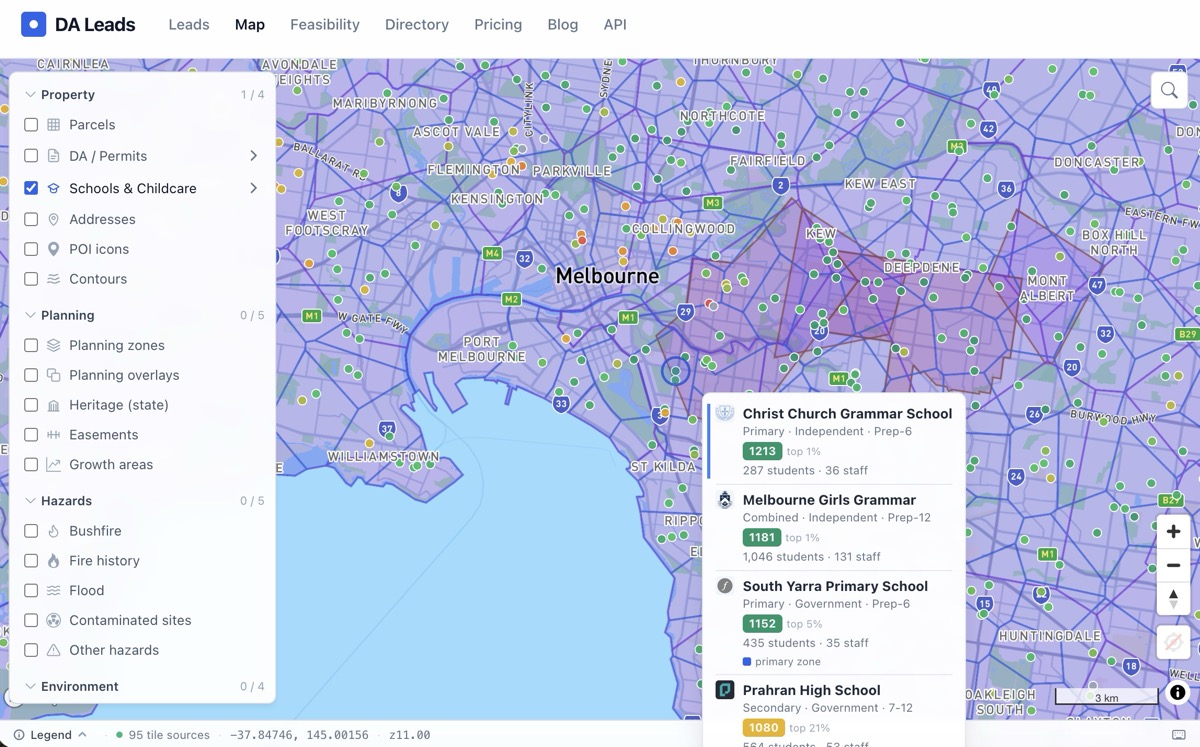The image size is (1200, 747).
Task: Tick the Flood checkbox
Action: (31, 591)
